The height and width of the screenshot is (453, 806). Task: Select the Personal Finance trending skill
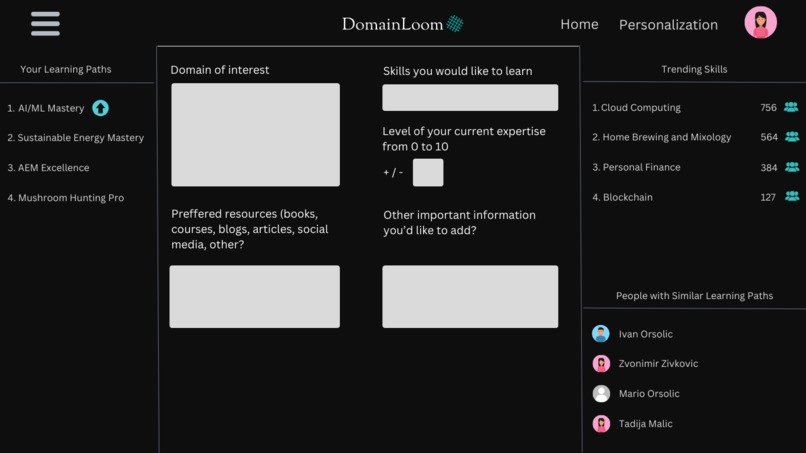point(636,167)
